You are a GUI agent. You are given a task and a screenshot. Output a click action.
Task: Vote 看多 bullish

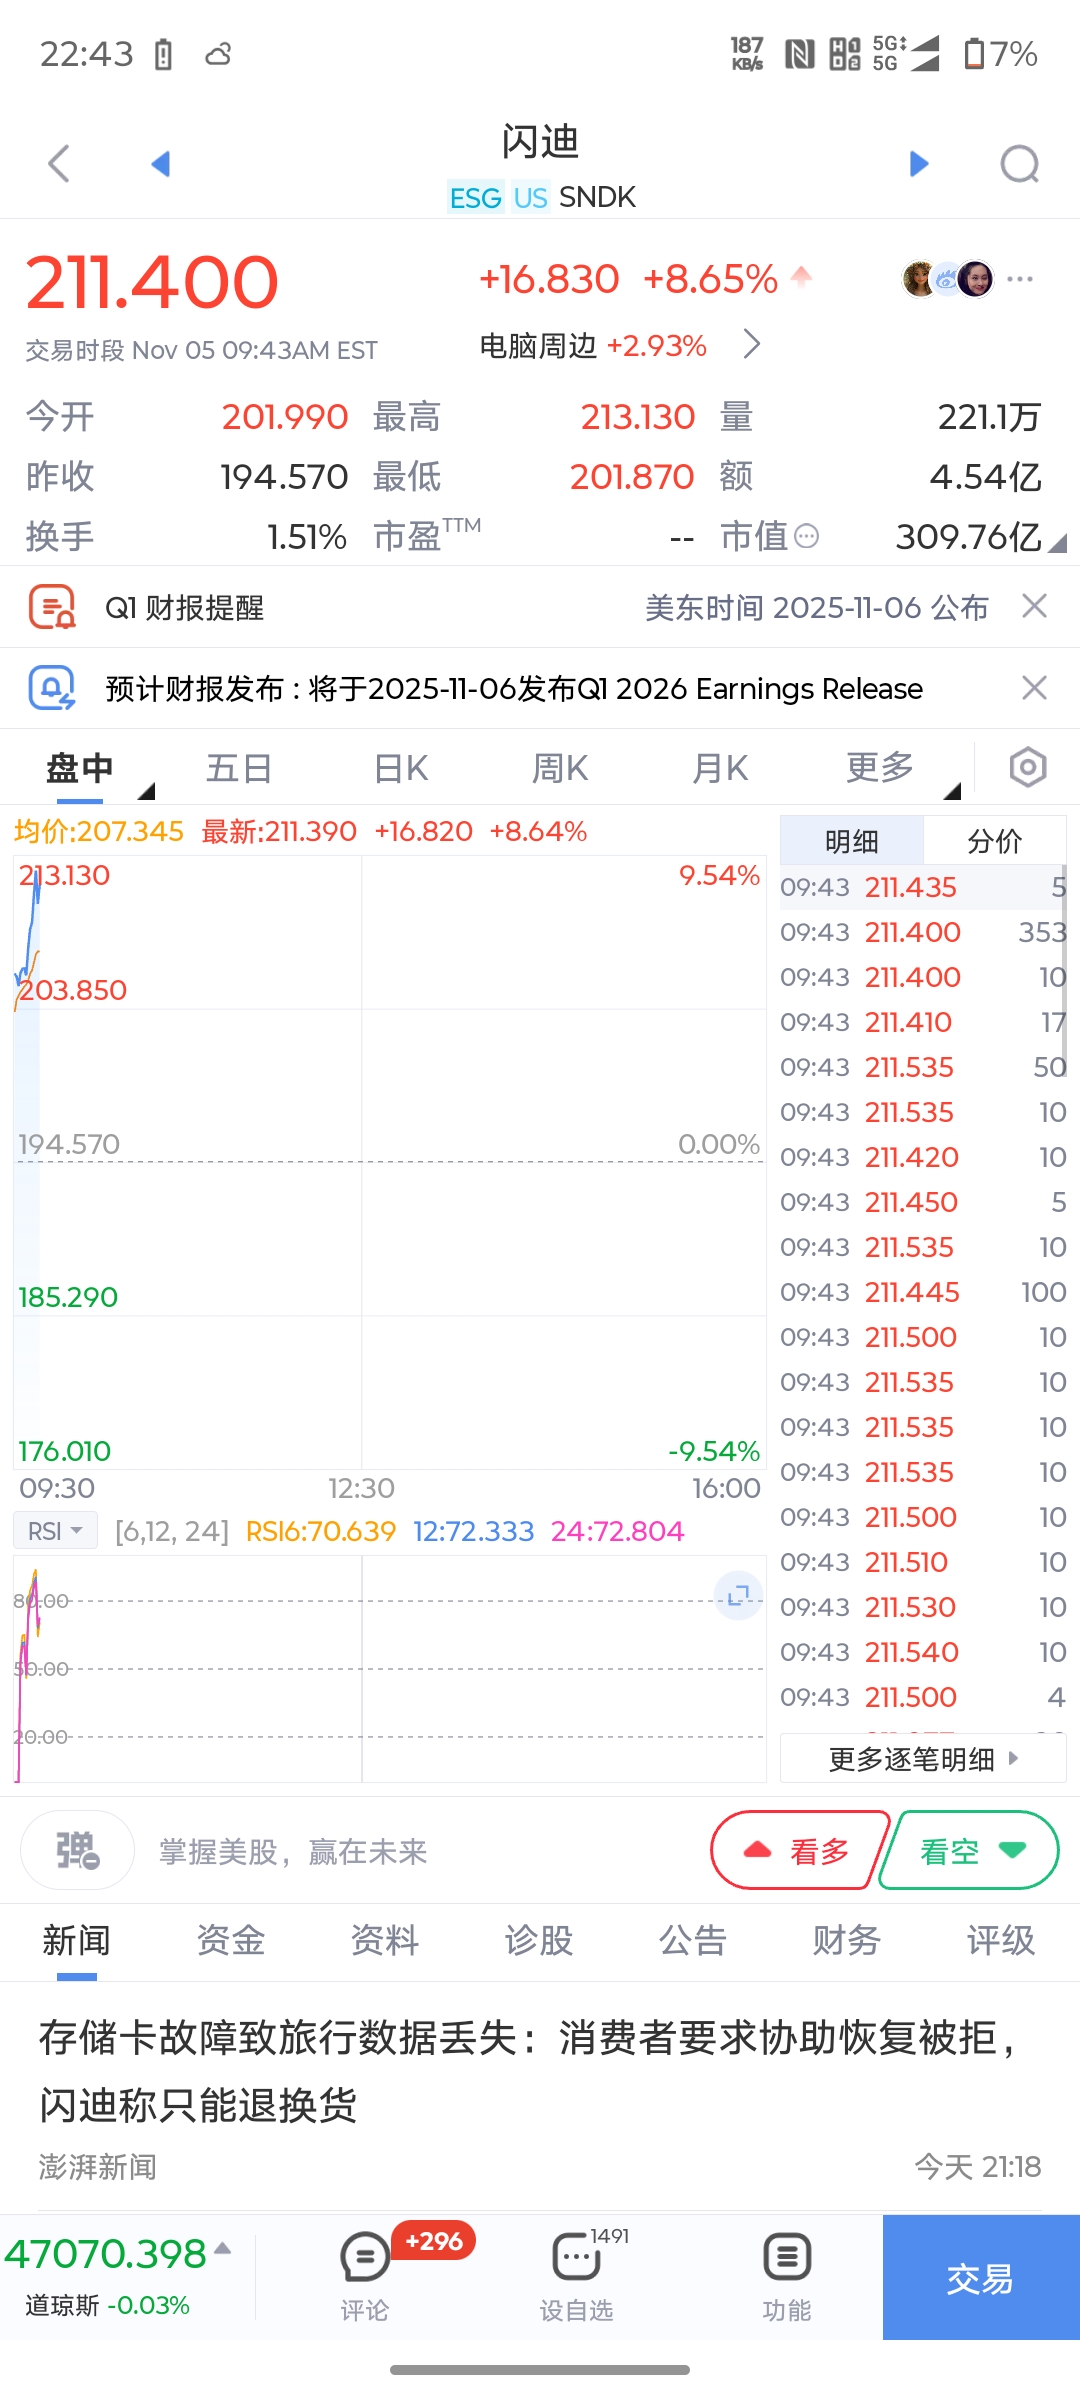tap(800, 1851)
